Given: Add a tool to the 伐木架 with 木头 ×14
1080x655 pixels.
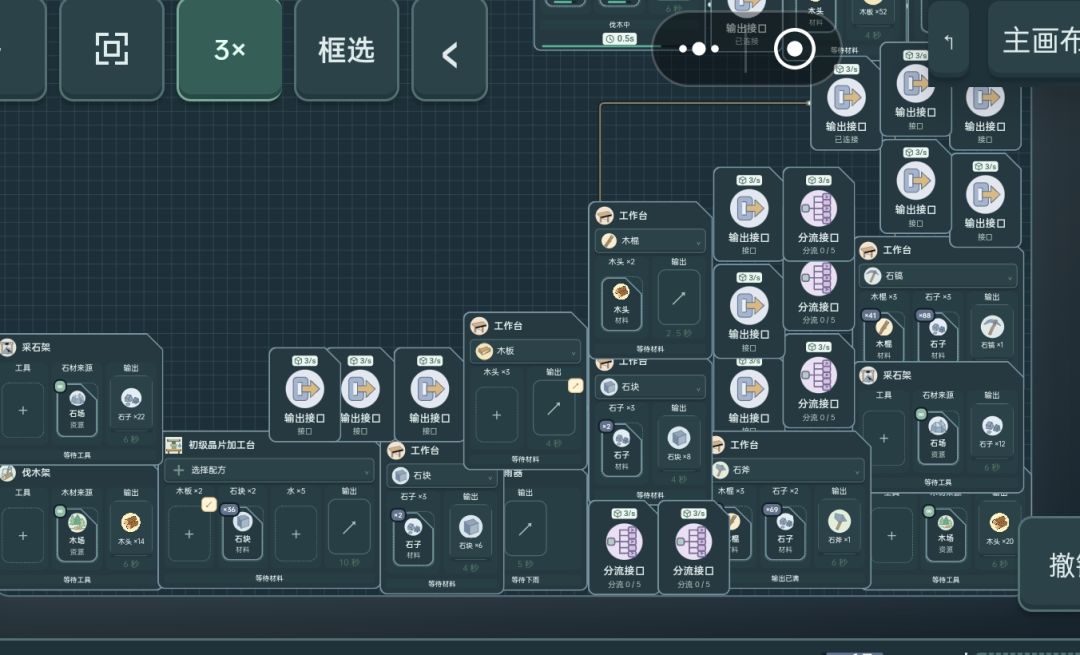Looking at the screenshot, I should (23, 535).
